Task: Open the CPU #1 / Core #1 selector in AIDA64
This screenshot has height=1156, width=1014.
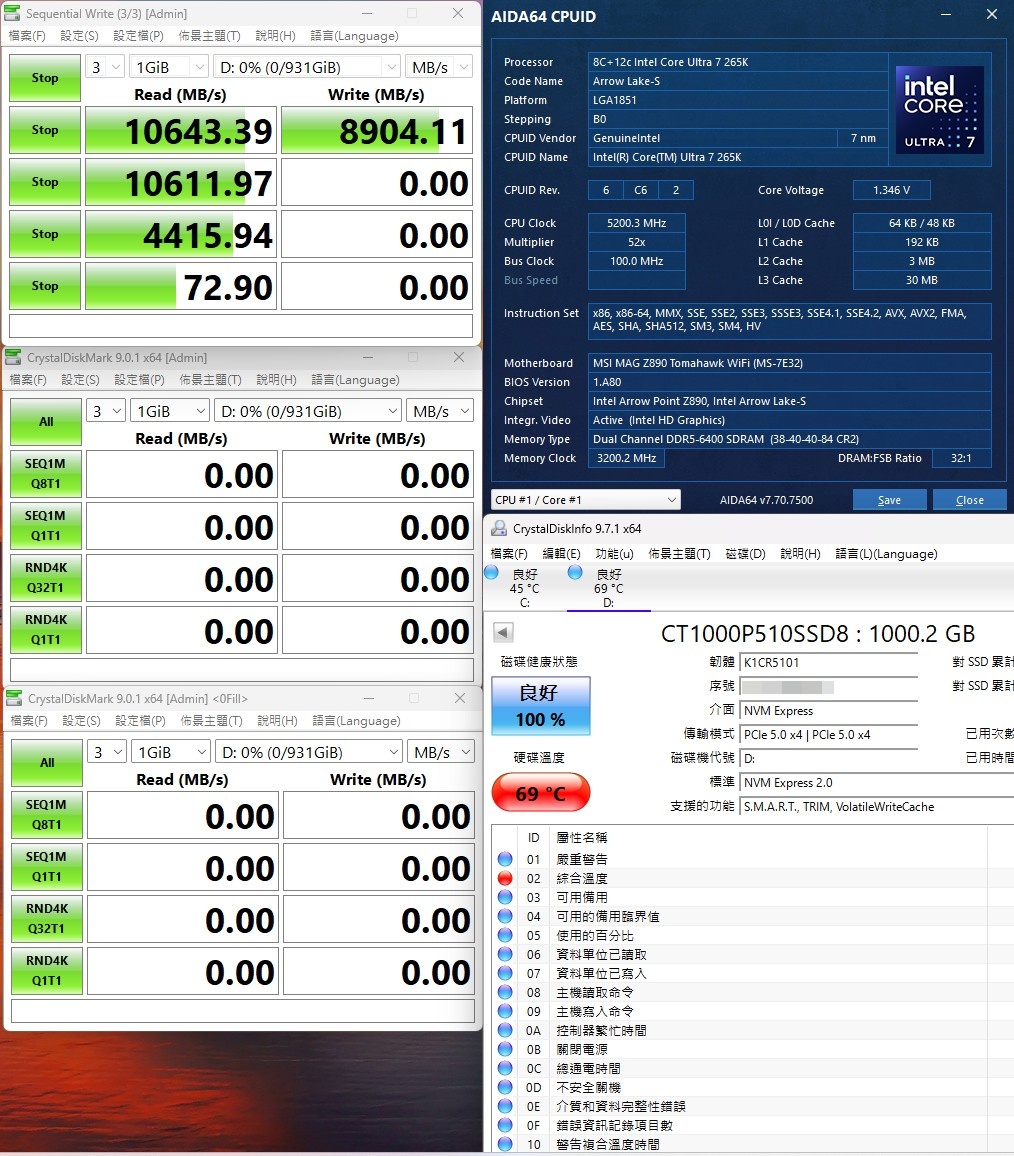Action: coord(586,499)
